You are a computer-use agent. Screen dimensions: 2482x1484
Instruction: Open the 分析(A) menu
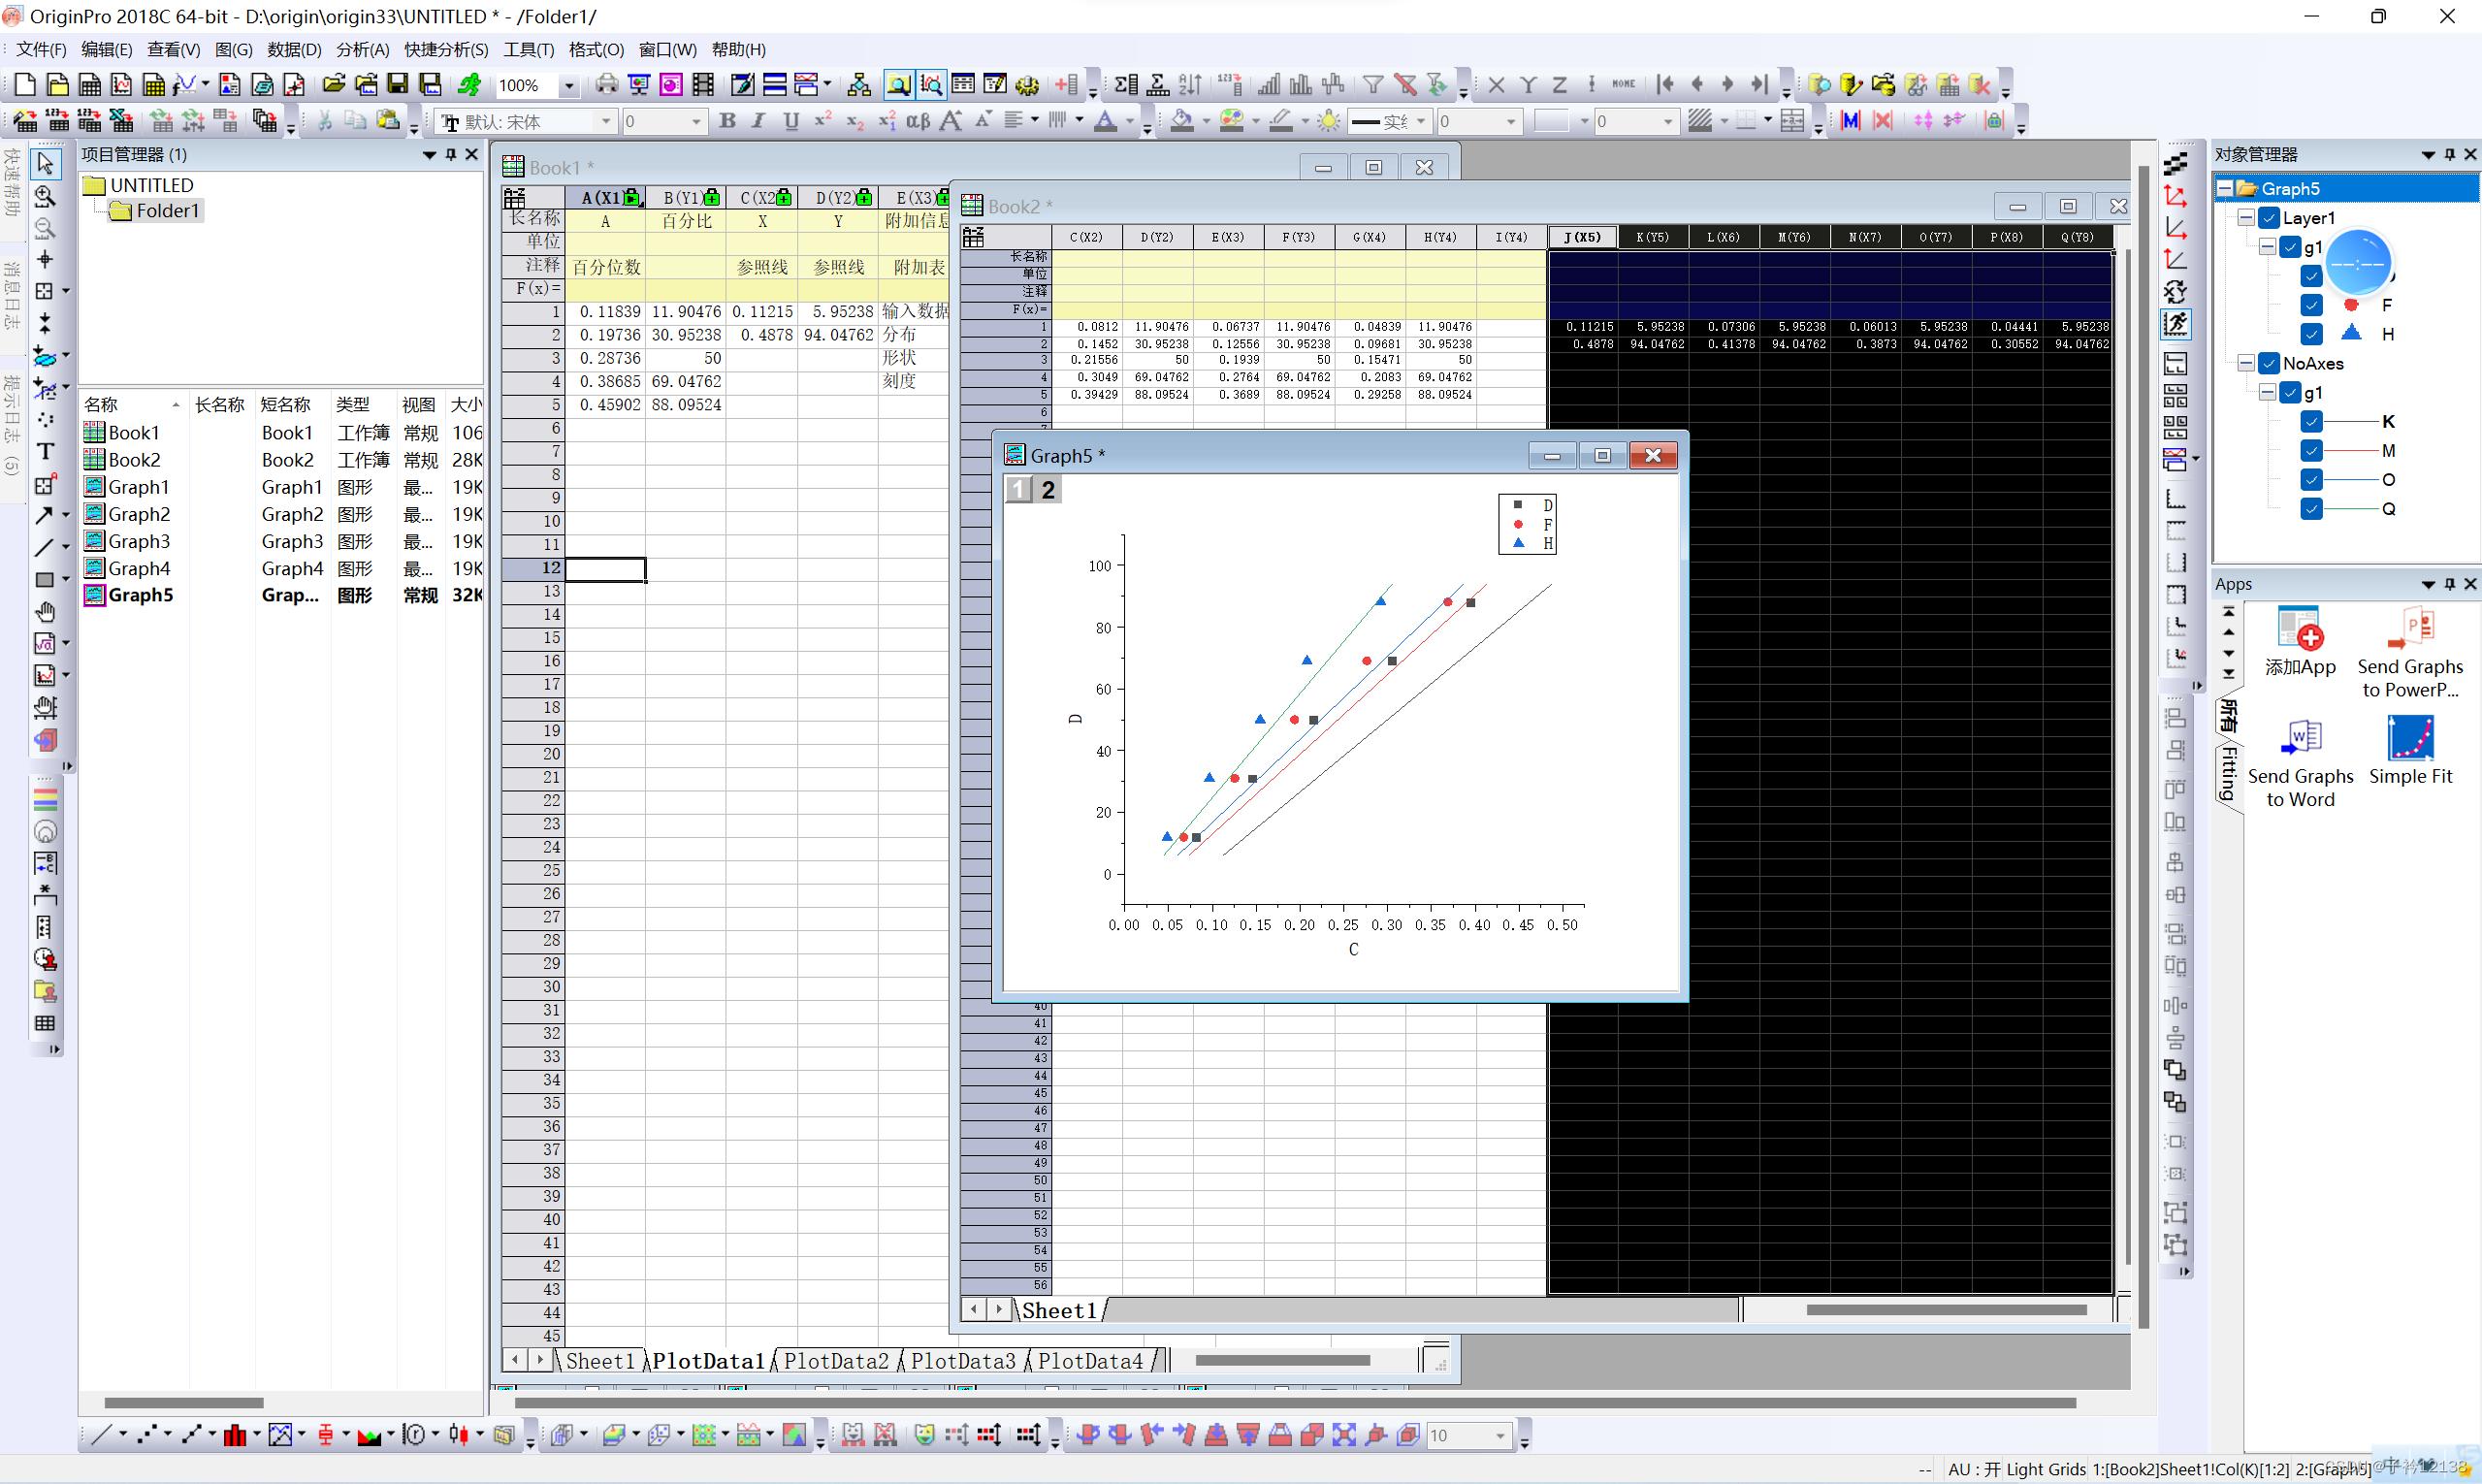pos(362,49)
